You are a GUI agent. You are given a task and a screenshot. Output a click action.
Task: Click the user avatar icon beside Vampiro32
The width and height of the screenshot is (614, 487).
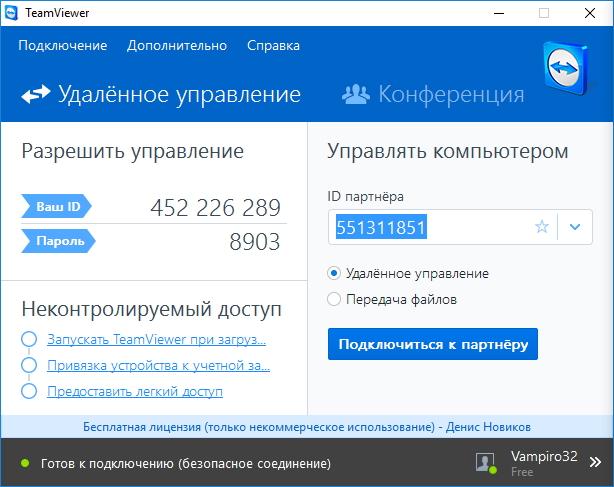pos(486,463)
